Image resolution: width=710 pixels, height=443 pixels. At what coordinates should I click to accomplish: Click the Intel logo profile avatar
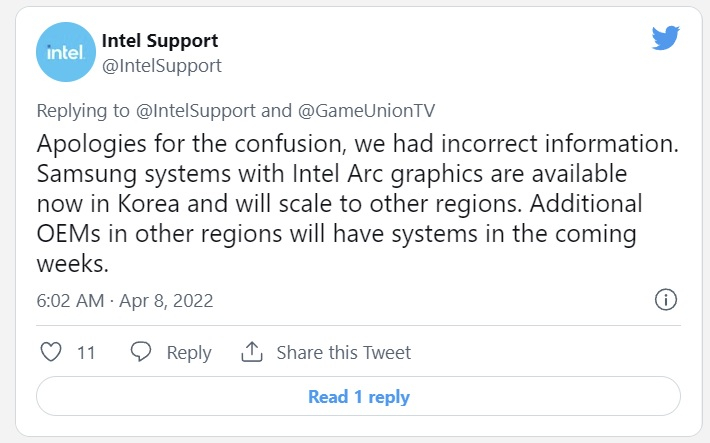tap(66, 53)
